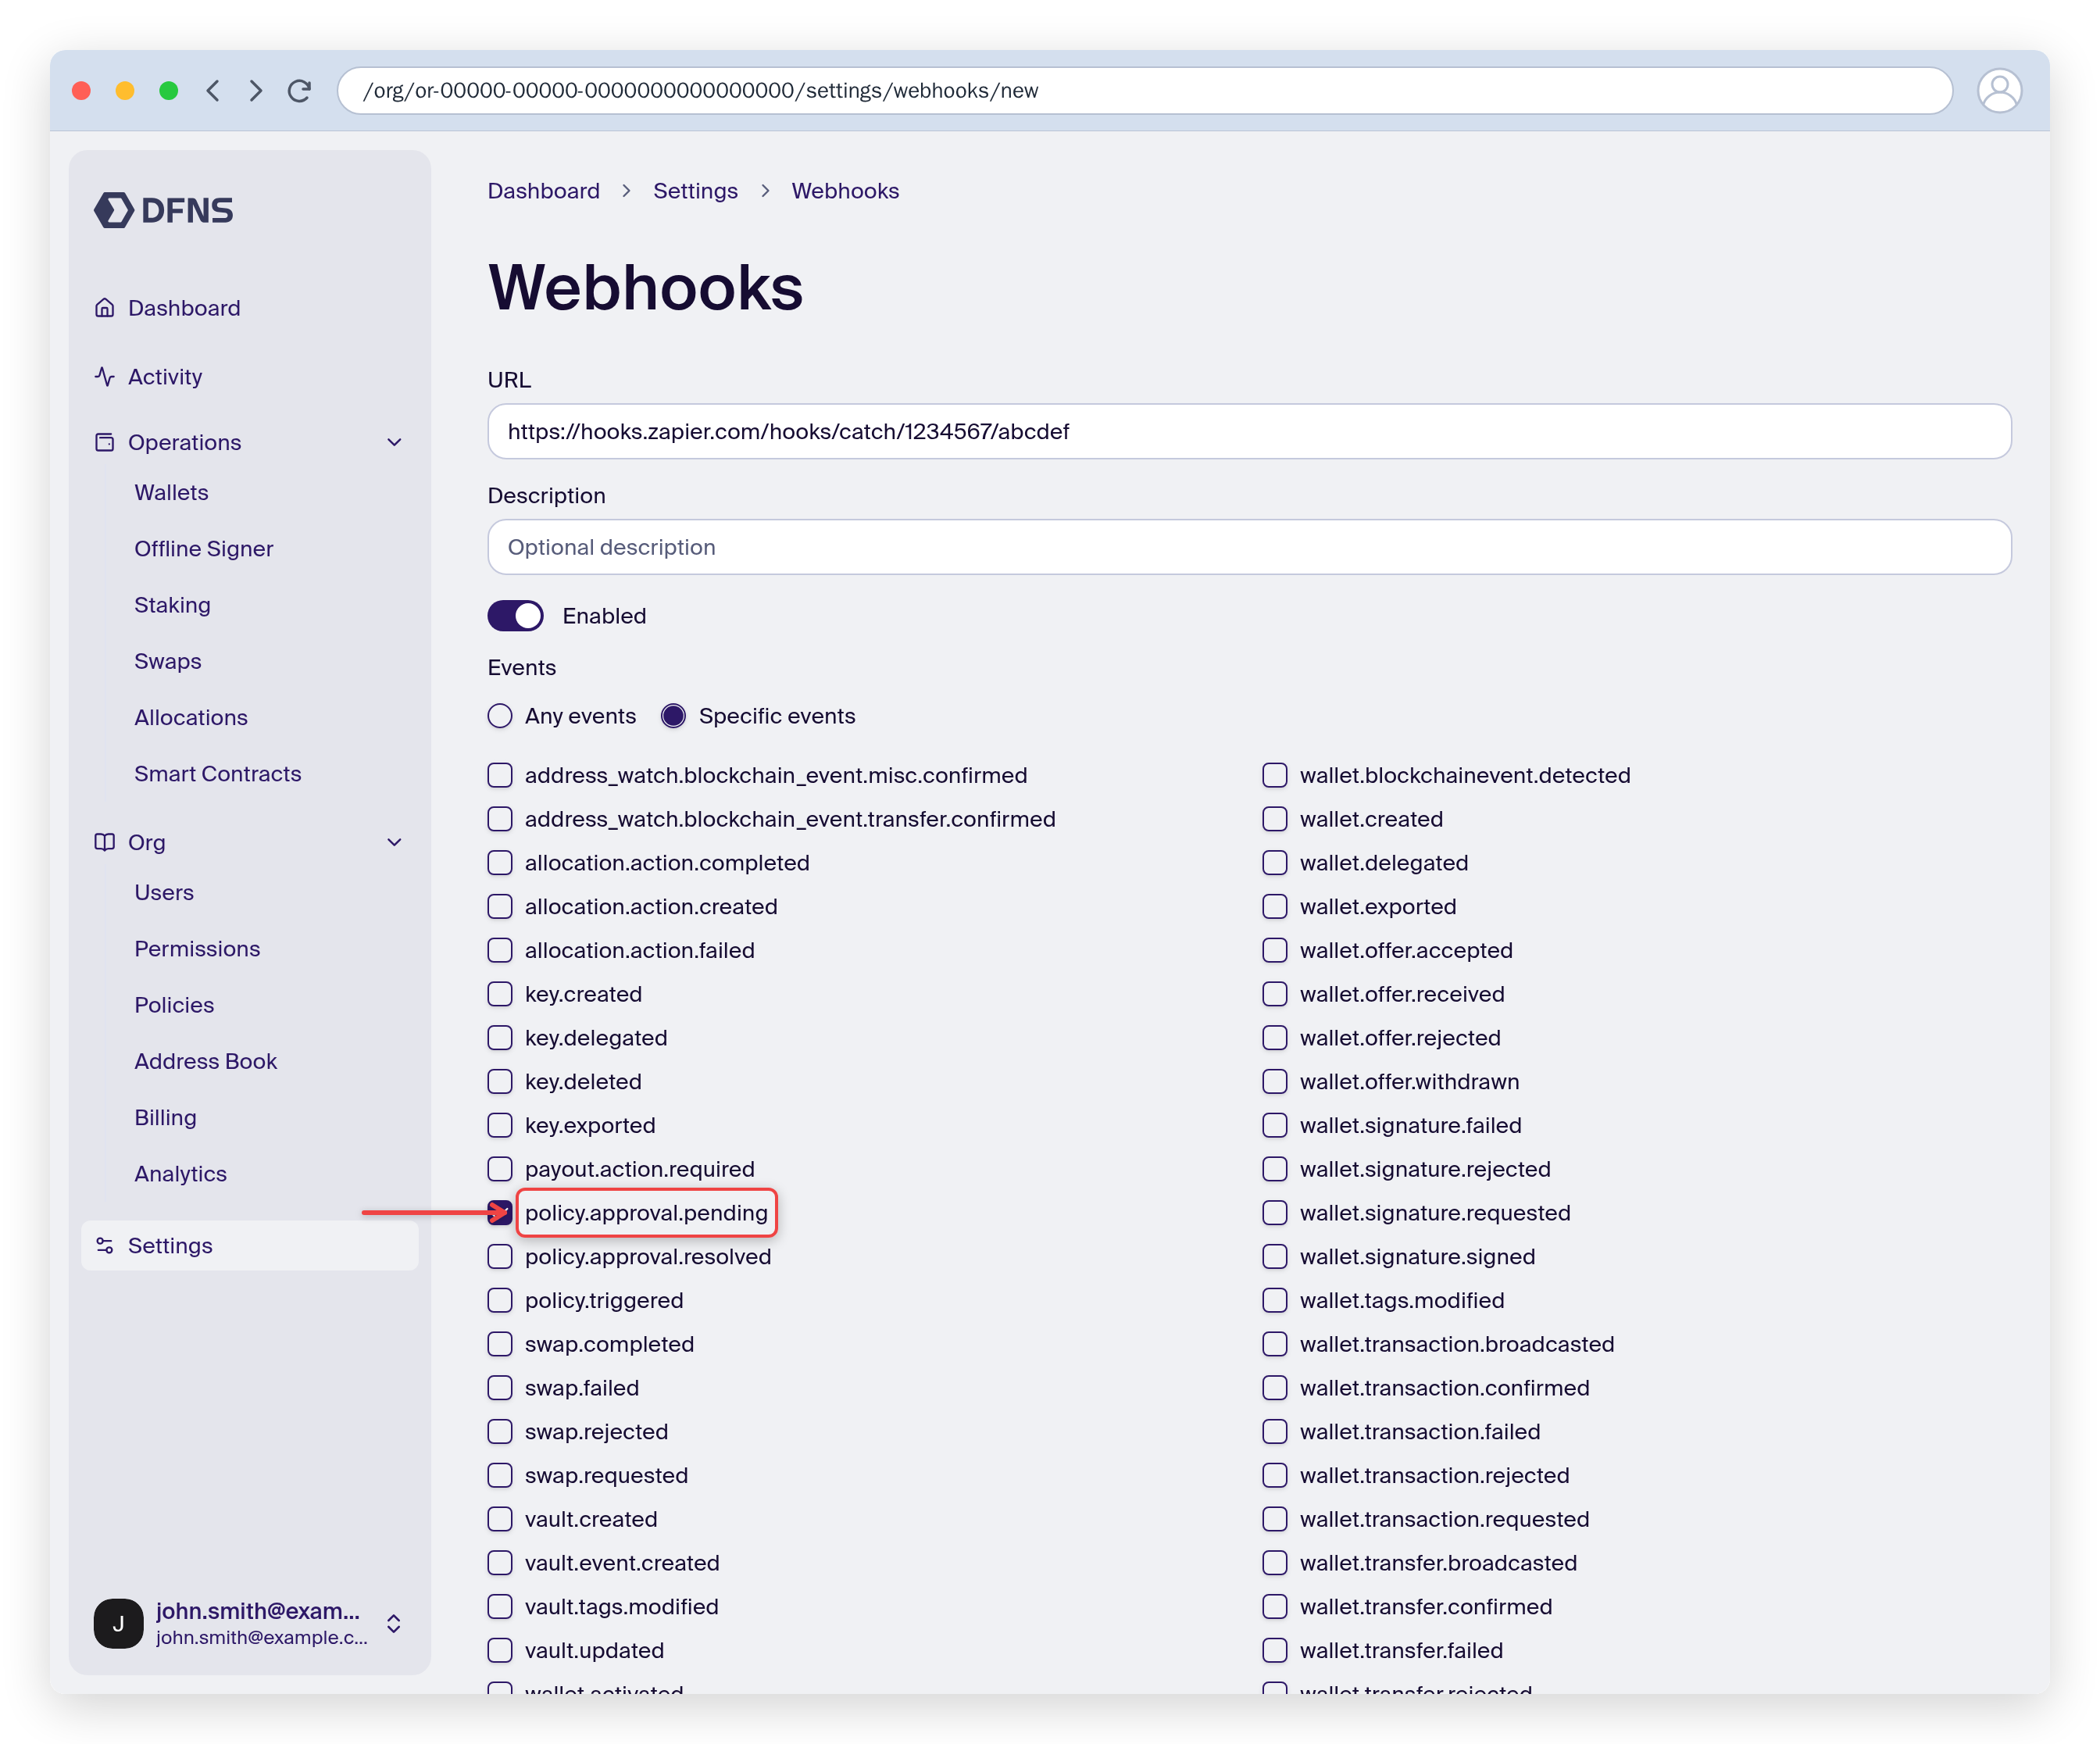
Task: Open Offline Signer in the sidebar
Action: pyautogui.click(x=204, y=549)
